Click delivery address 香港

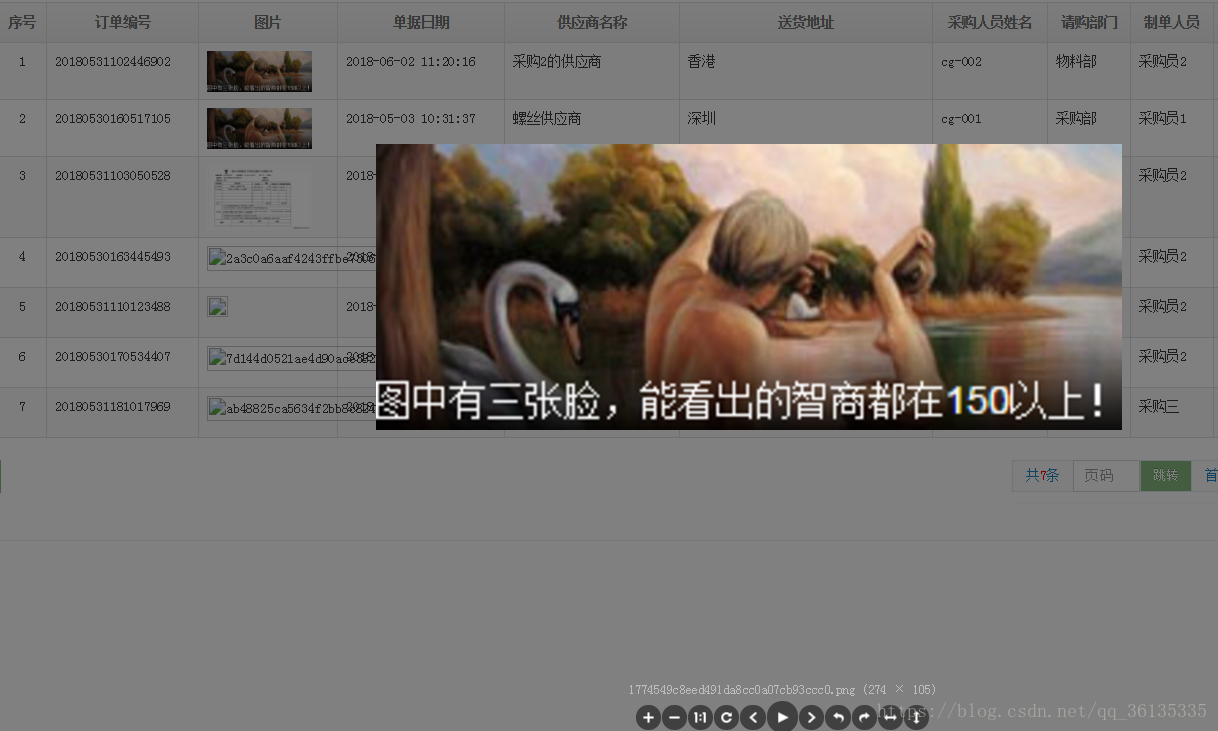coord(702,62)
